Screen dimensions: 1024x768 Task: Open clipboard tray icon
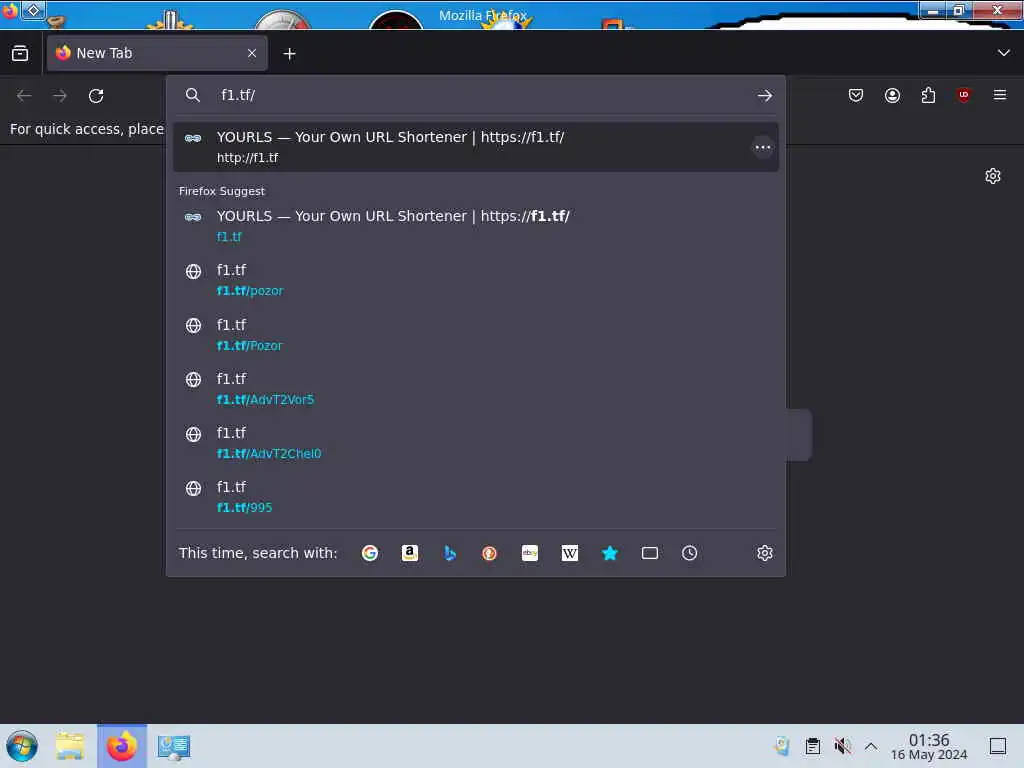(x=812, y=746)
